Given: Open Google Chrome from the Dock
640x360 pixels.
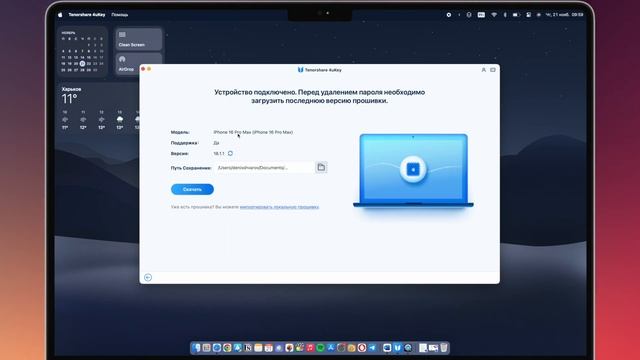Looking at the screenshot, I should (227, 348).
